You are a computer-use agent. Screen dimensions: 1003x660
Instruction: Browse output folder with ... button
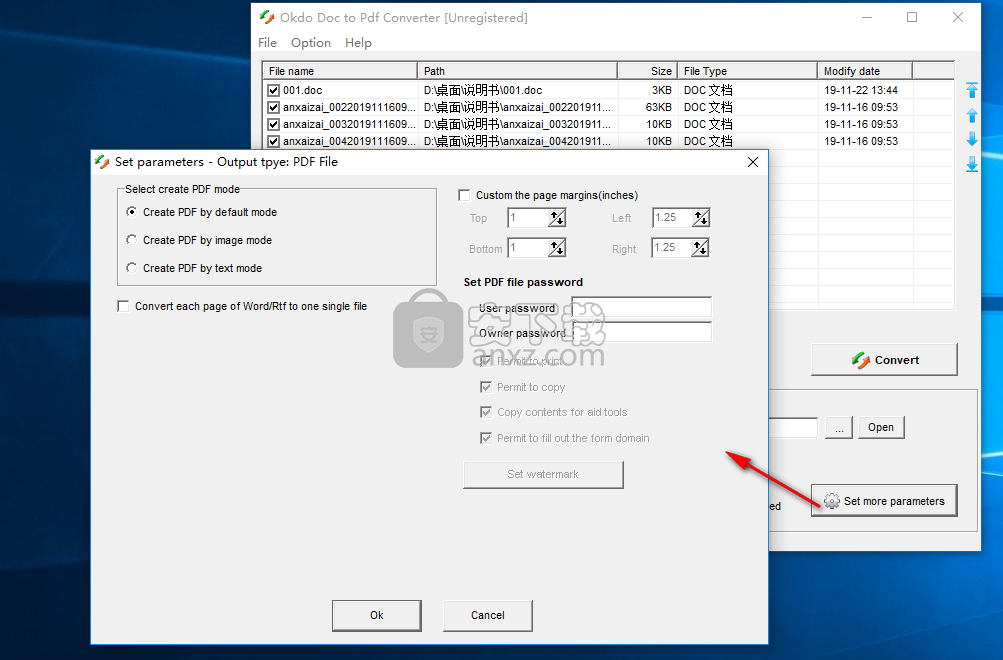click(x=839, y=427)
